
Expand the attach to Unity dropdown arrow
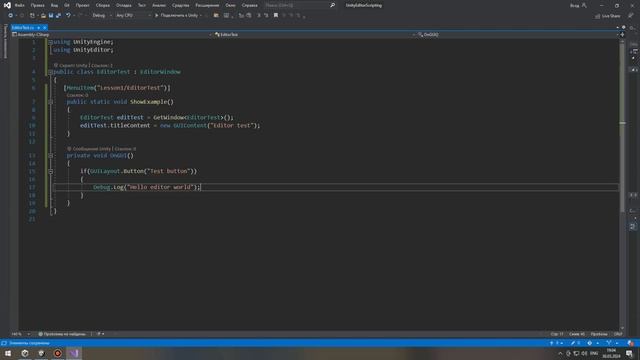pos(201,16)
